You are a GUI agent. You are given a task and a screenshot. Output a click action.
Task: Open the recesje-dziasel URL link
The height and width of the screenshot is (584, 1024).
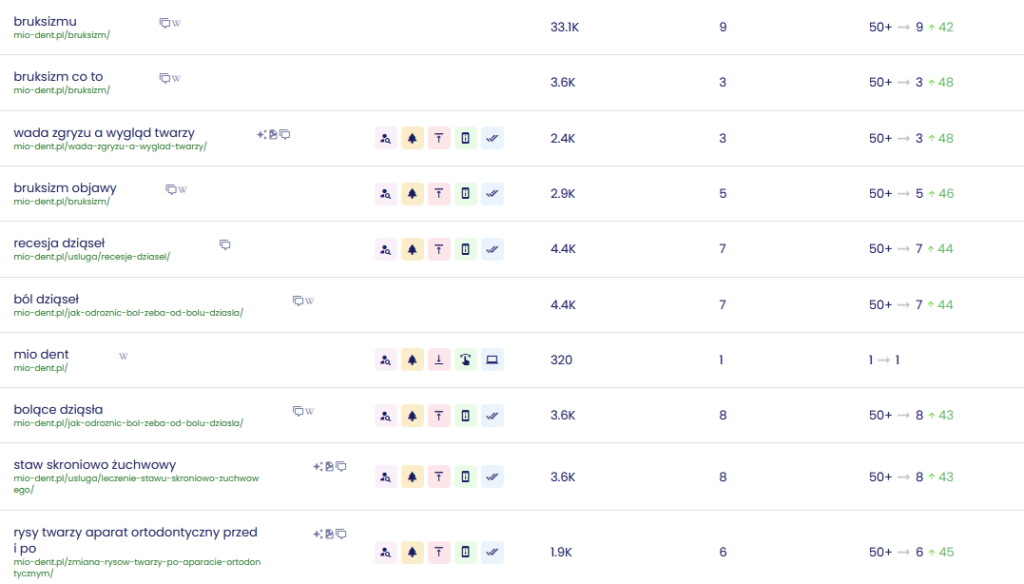coord(92,256)
